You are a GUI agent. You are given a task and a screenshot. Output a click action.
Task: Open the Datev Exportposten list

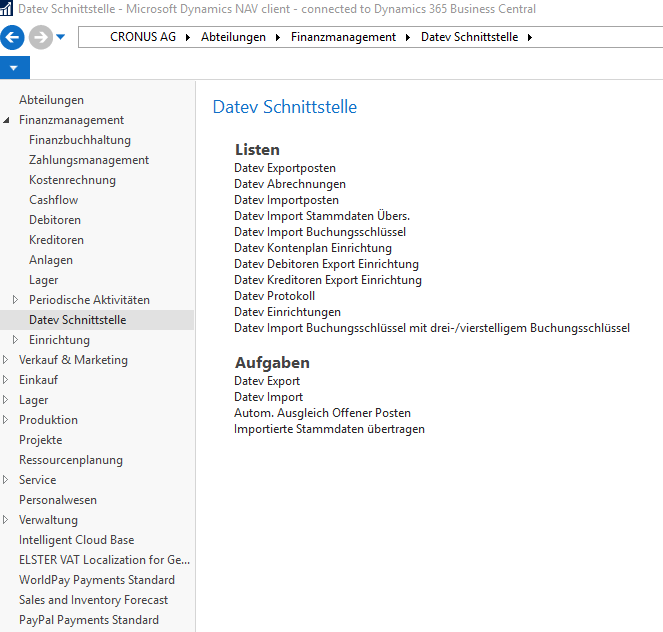[x=285, y=168]
